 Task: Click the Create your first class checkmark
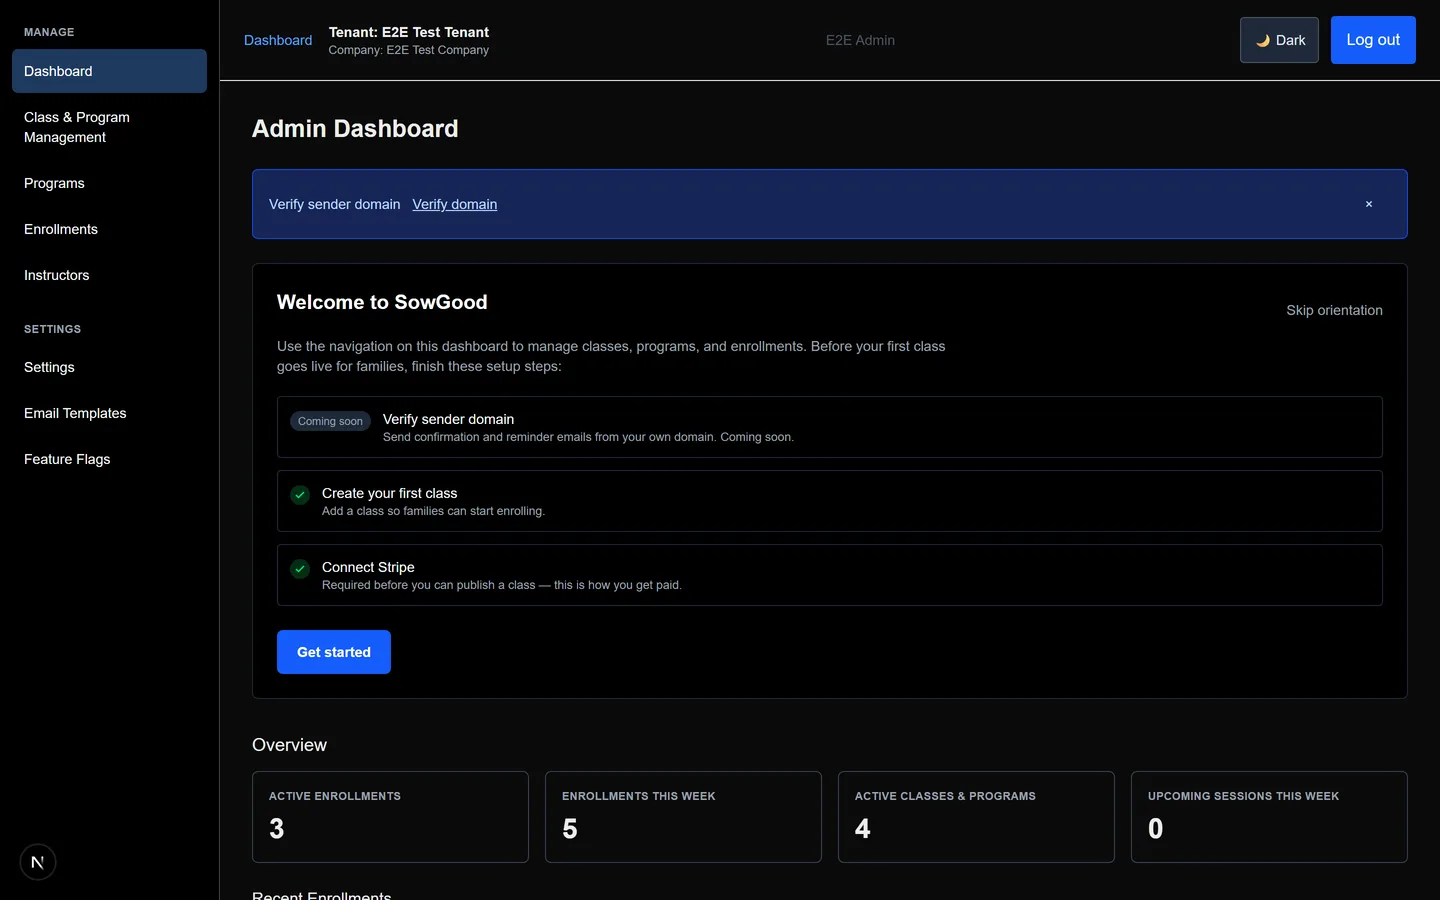pos(300,495)
